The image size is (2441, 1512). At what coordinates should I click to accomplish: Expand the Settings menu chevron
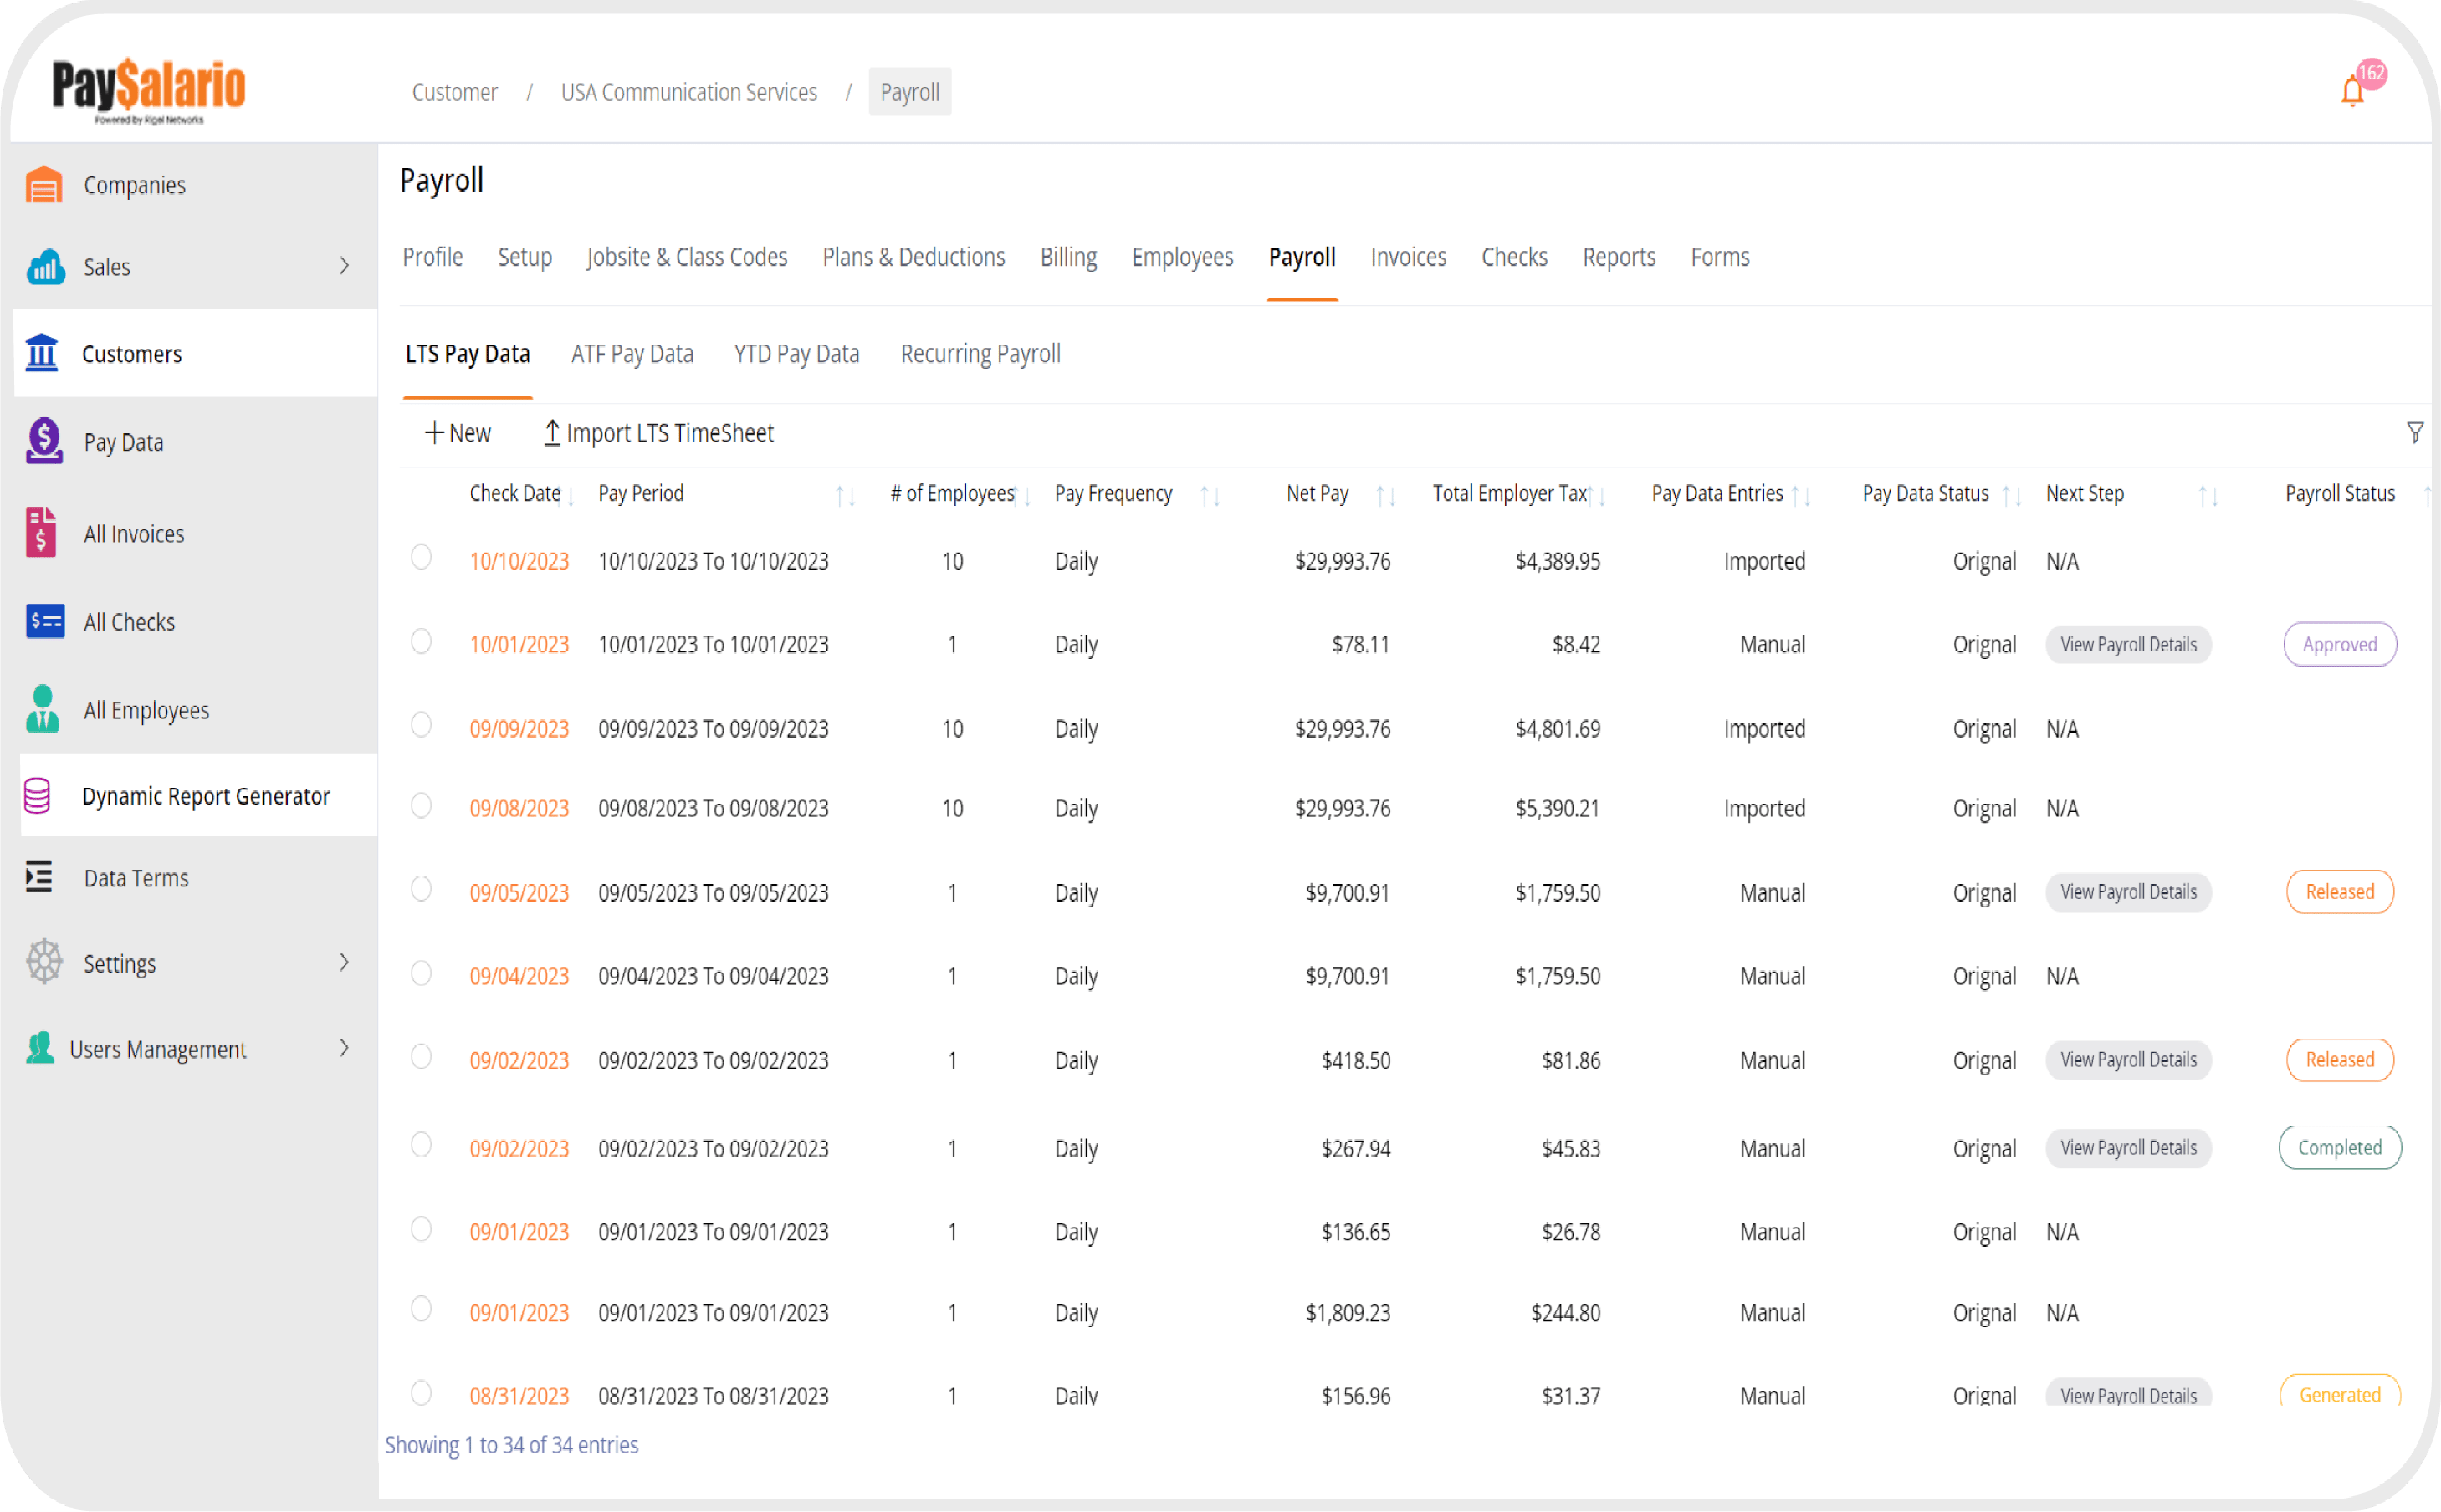344,962
